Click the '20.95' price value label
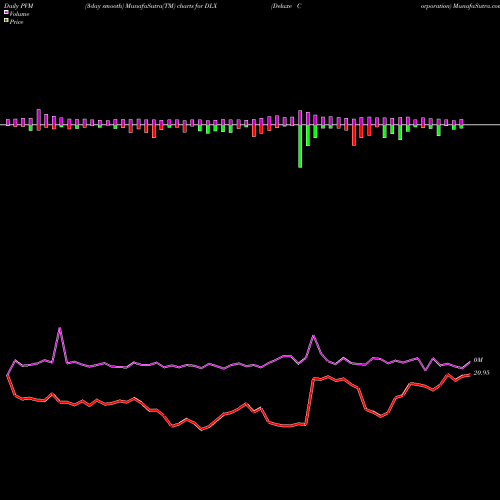The image size is (500, 500). [x=481, y=373]
